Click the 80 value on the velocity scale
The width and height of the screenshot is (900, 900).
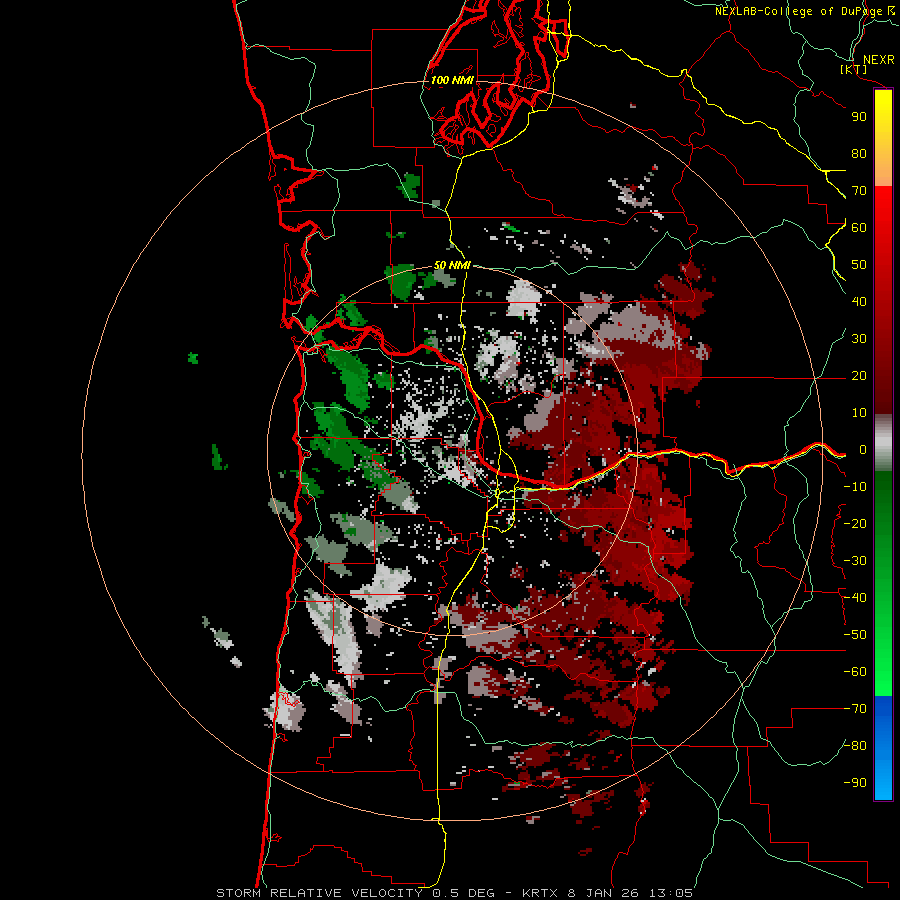click(x=859, y=153)
